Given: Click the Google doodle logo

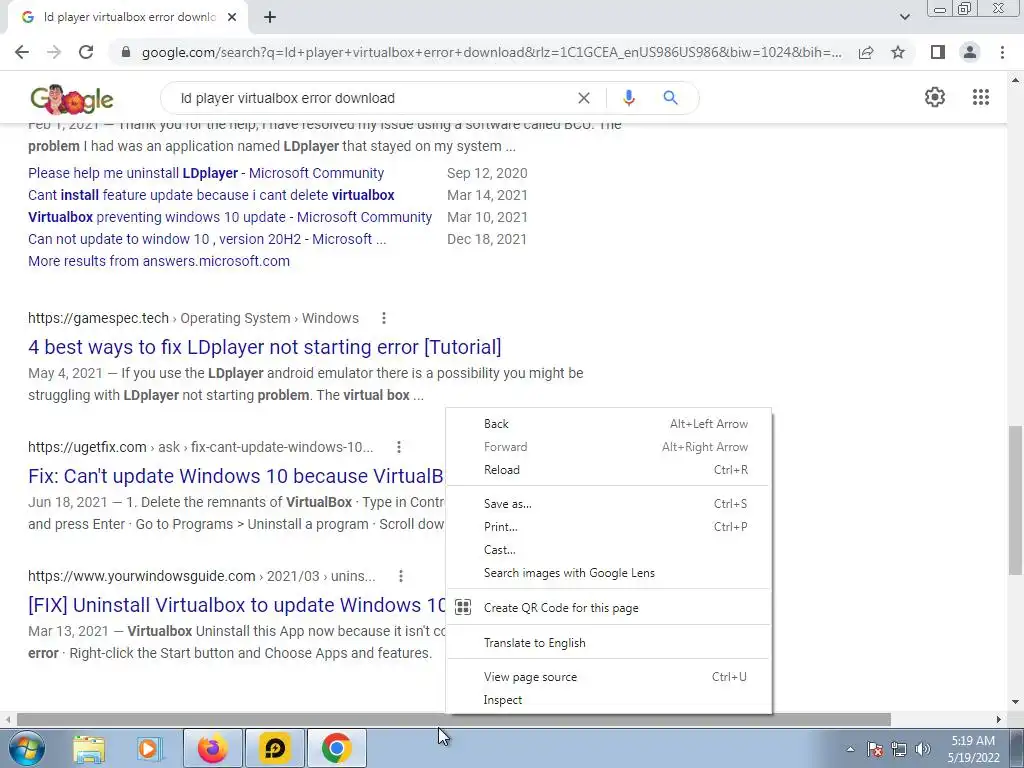Looking at the screenshot, I should [72, 99].
